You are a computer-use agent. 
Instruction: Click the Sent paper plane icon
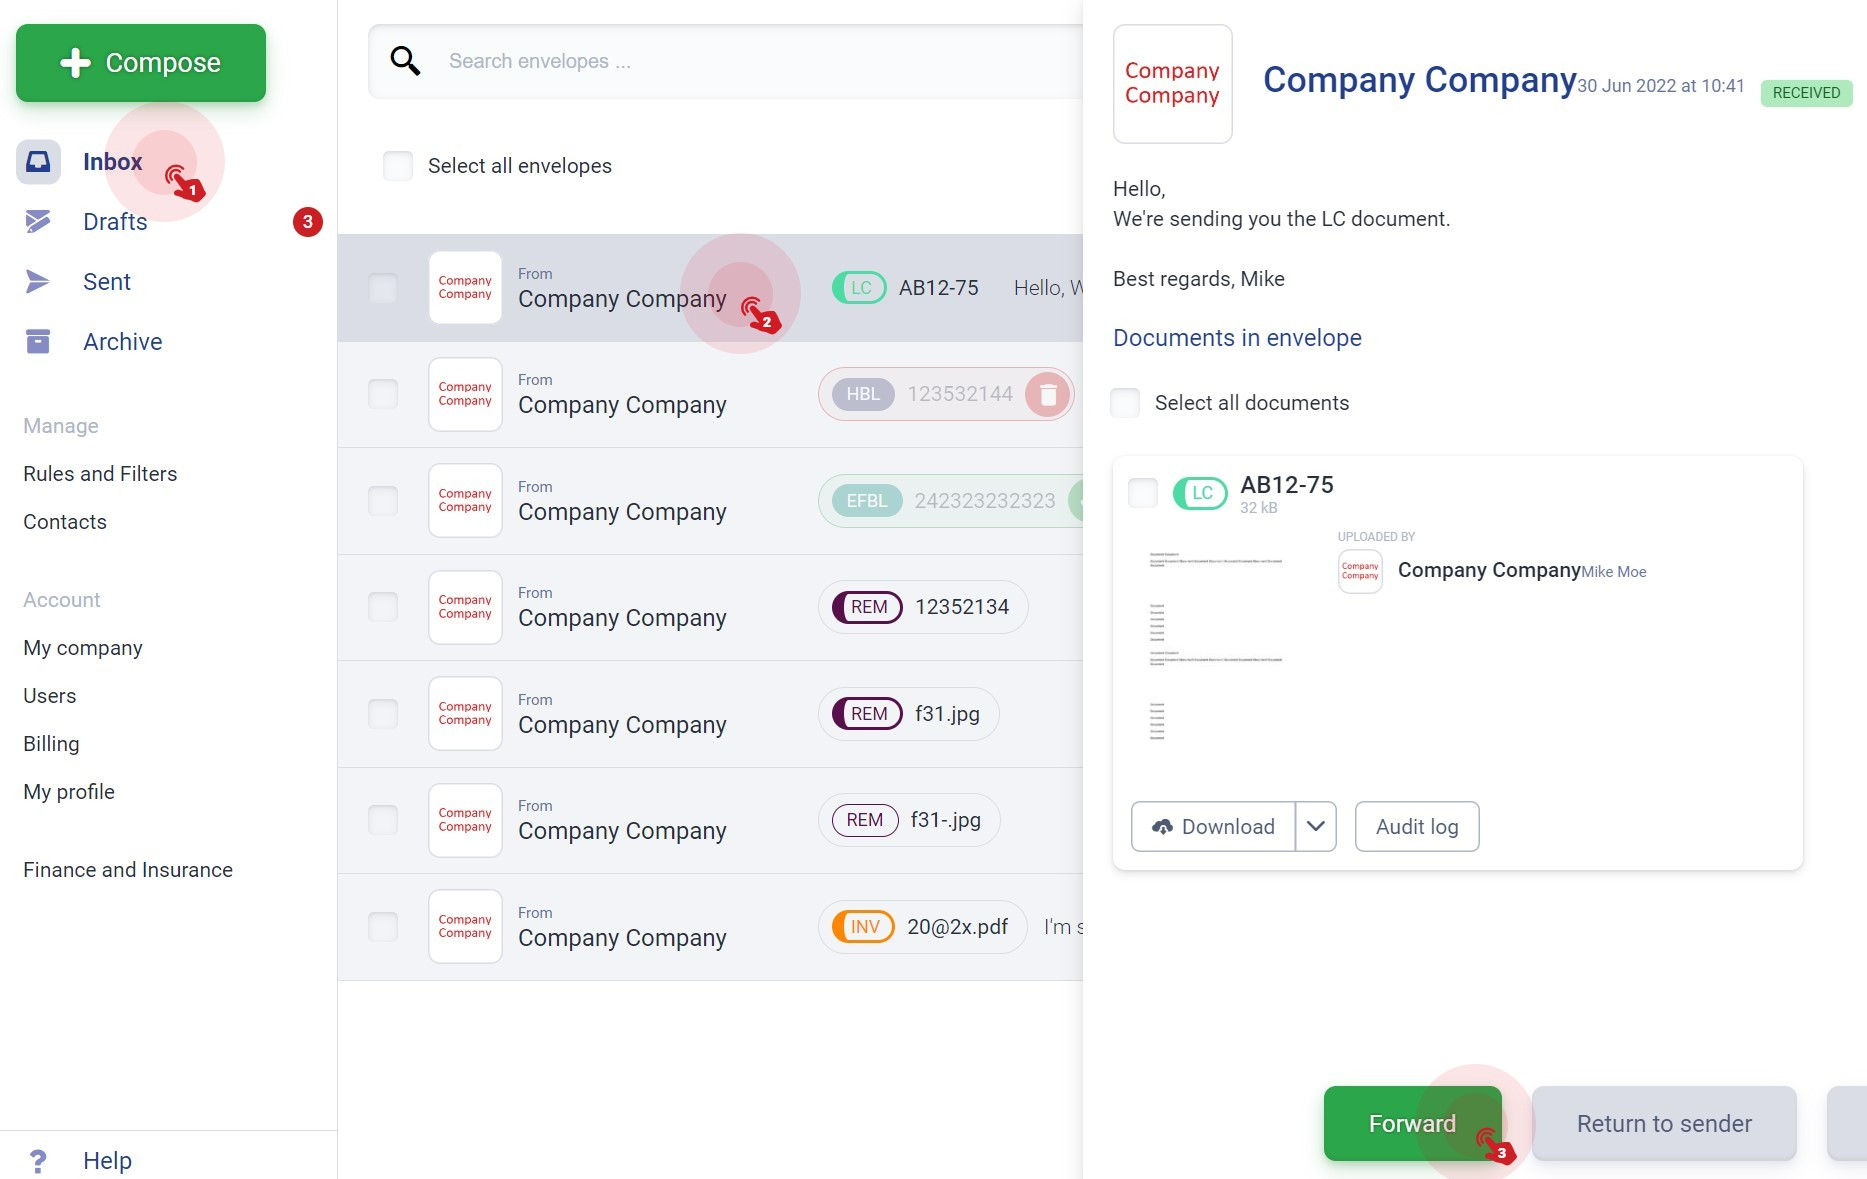(38, 282)
